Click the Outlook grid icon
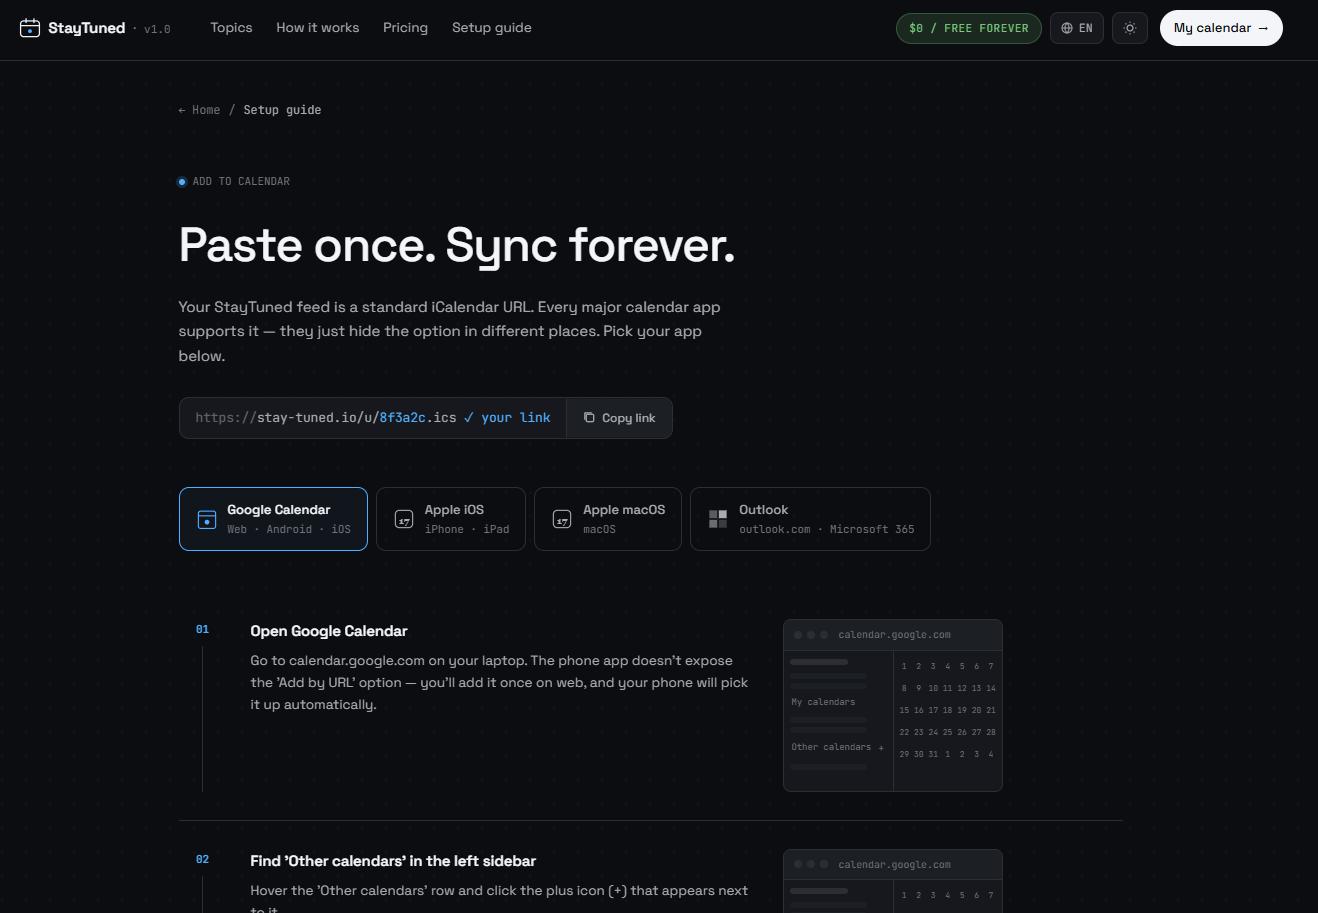Screen dimensions: 1318x913 click(x=718, y=519)
